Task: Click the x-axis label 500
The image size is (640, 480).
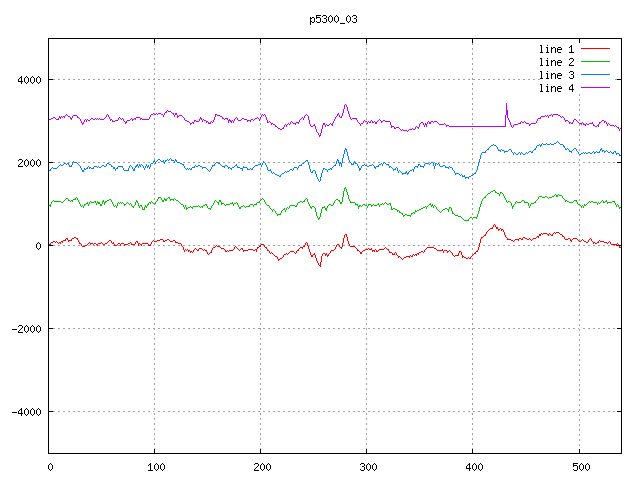Action: 581,467
